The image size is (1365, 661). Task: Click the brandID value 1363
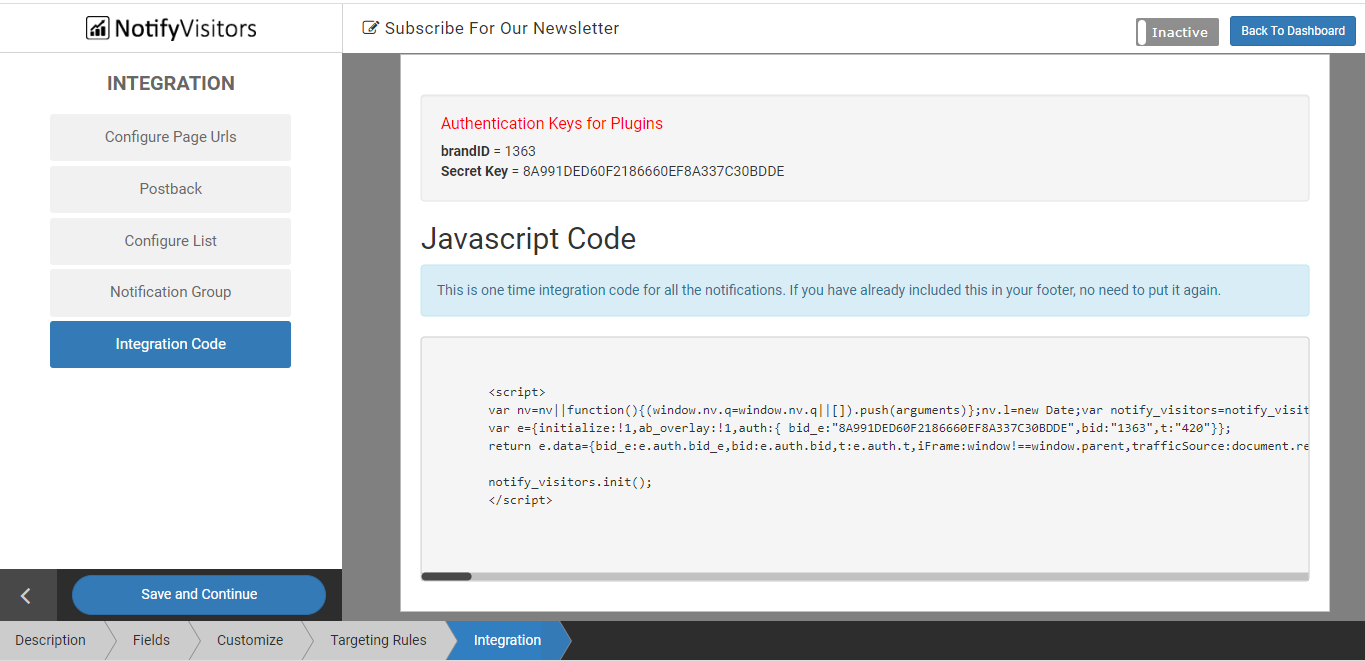click(x=520, y=151)
